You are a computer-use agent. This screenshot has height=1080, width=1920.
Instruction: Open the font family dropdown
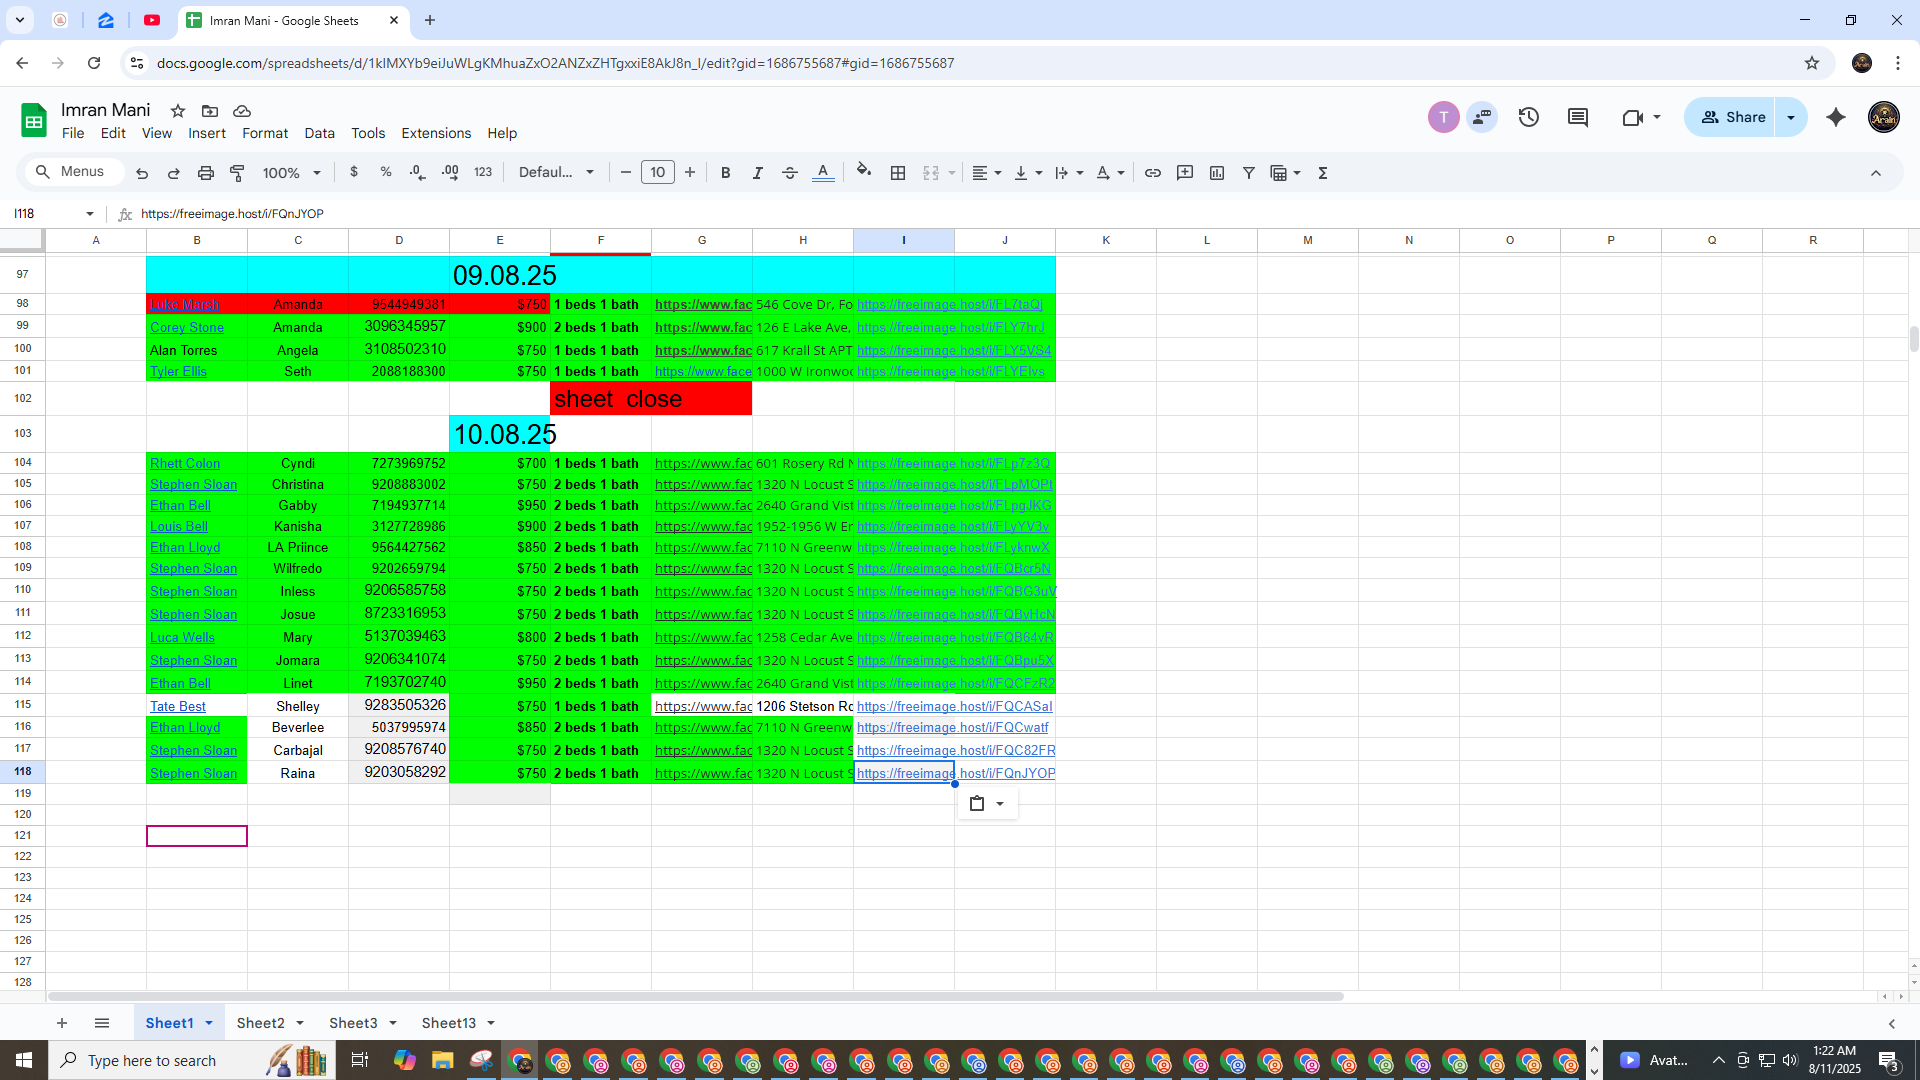pos(556,173)
